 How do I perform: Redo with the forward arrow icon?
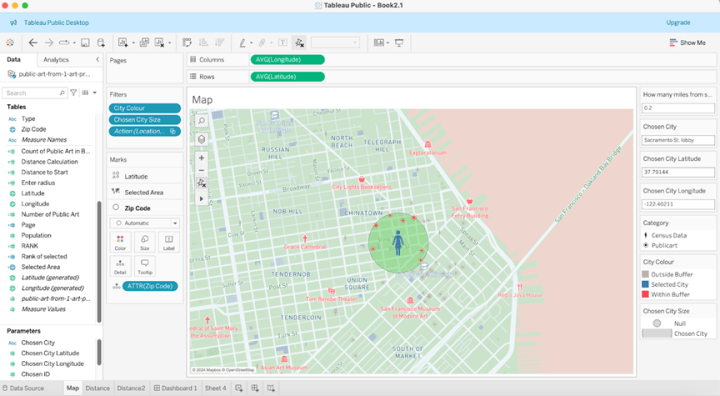point(49,43)
